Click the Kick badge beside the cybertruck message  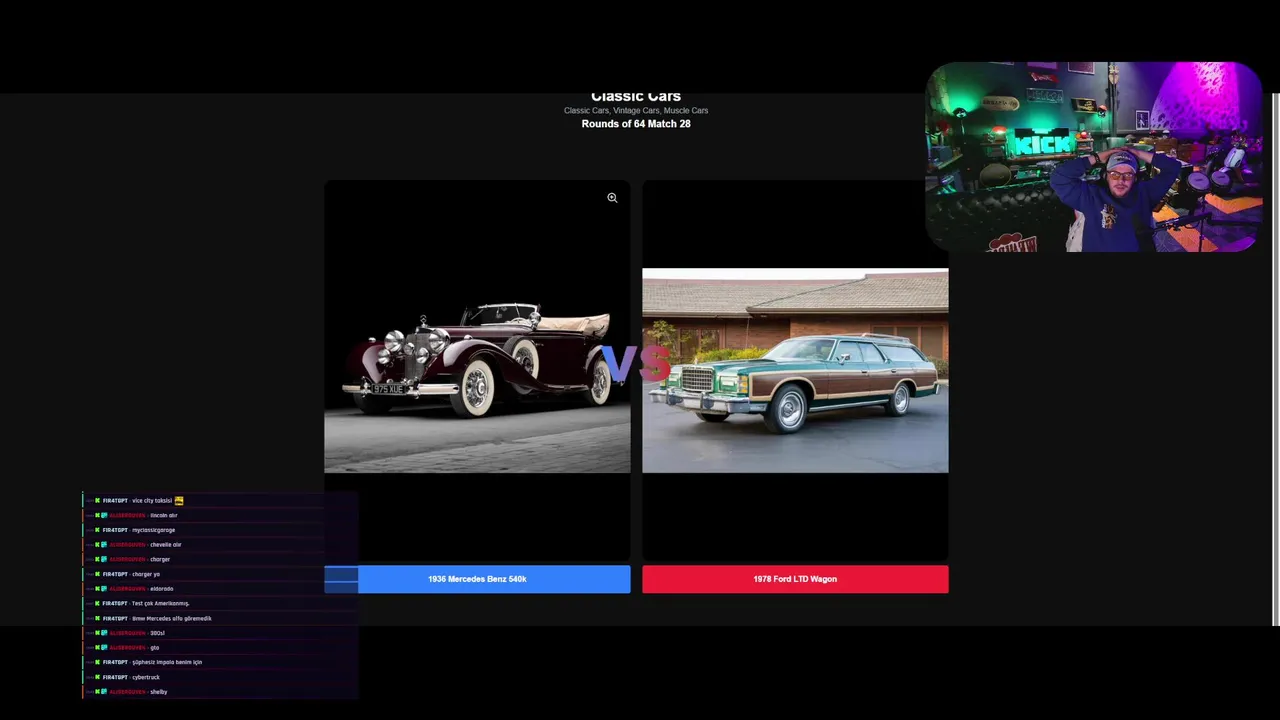(x=97, y=677)
